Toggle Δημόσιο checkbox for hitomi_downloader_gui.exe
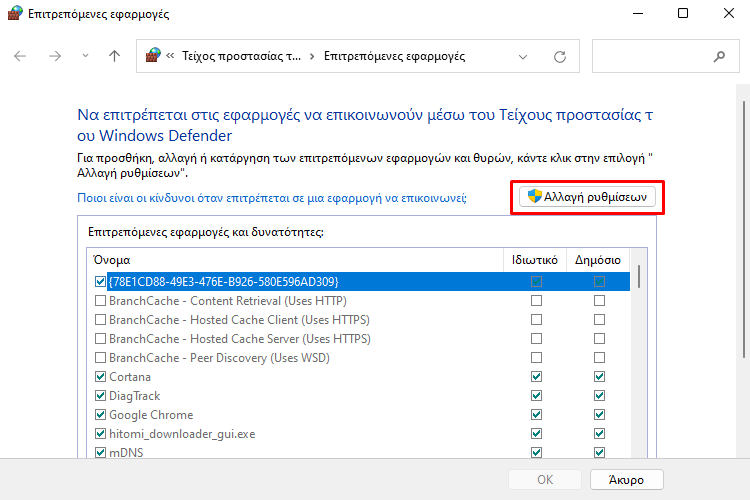 coord(599,434)
